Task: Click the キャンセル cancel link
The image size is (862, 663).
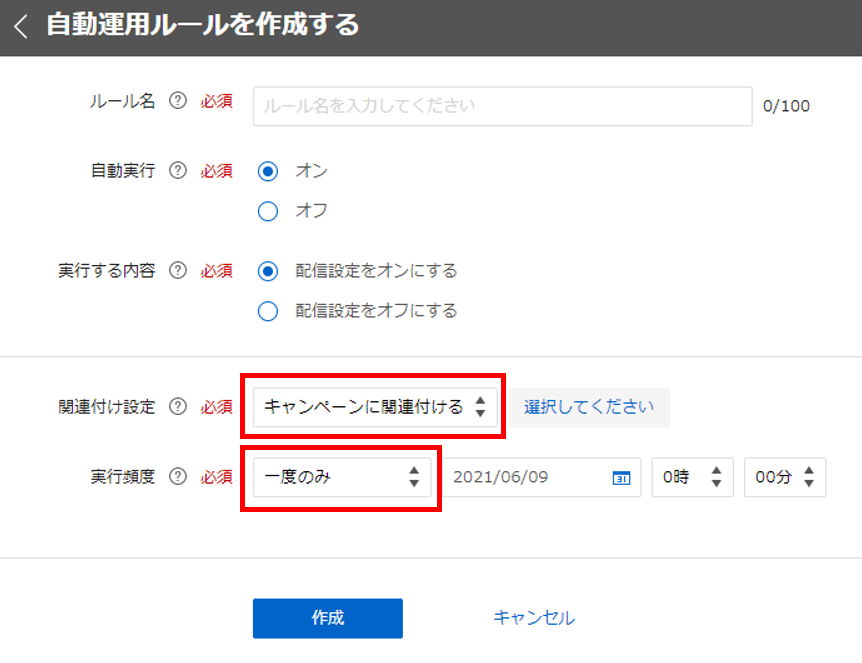Action: coord(534,618)
